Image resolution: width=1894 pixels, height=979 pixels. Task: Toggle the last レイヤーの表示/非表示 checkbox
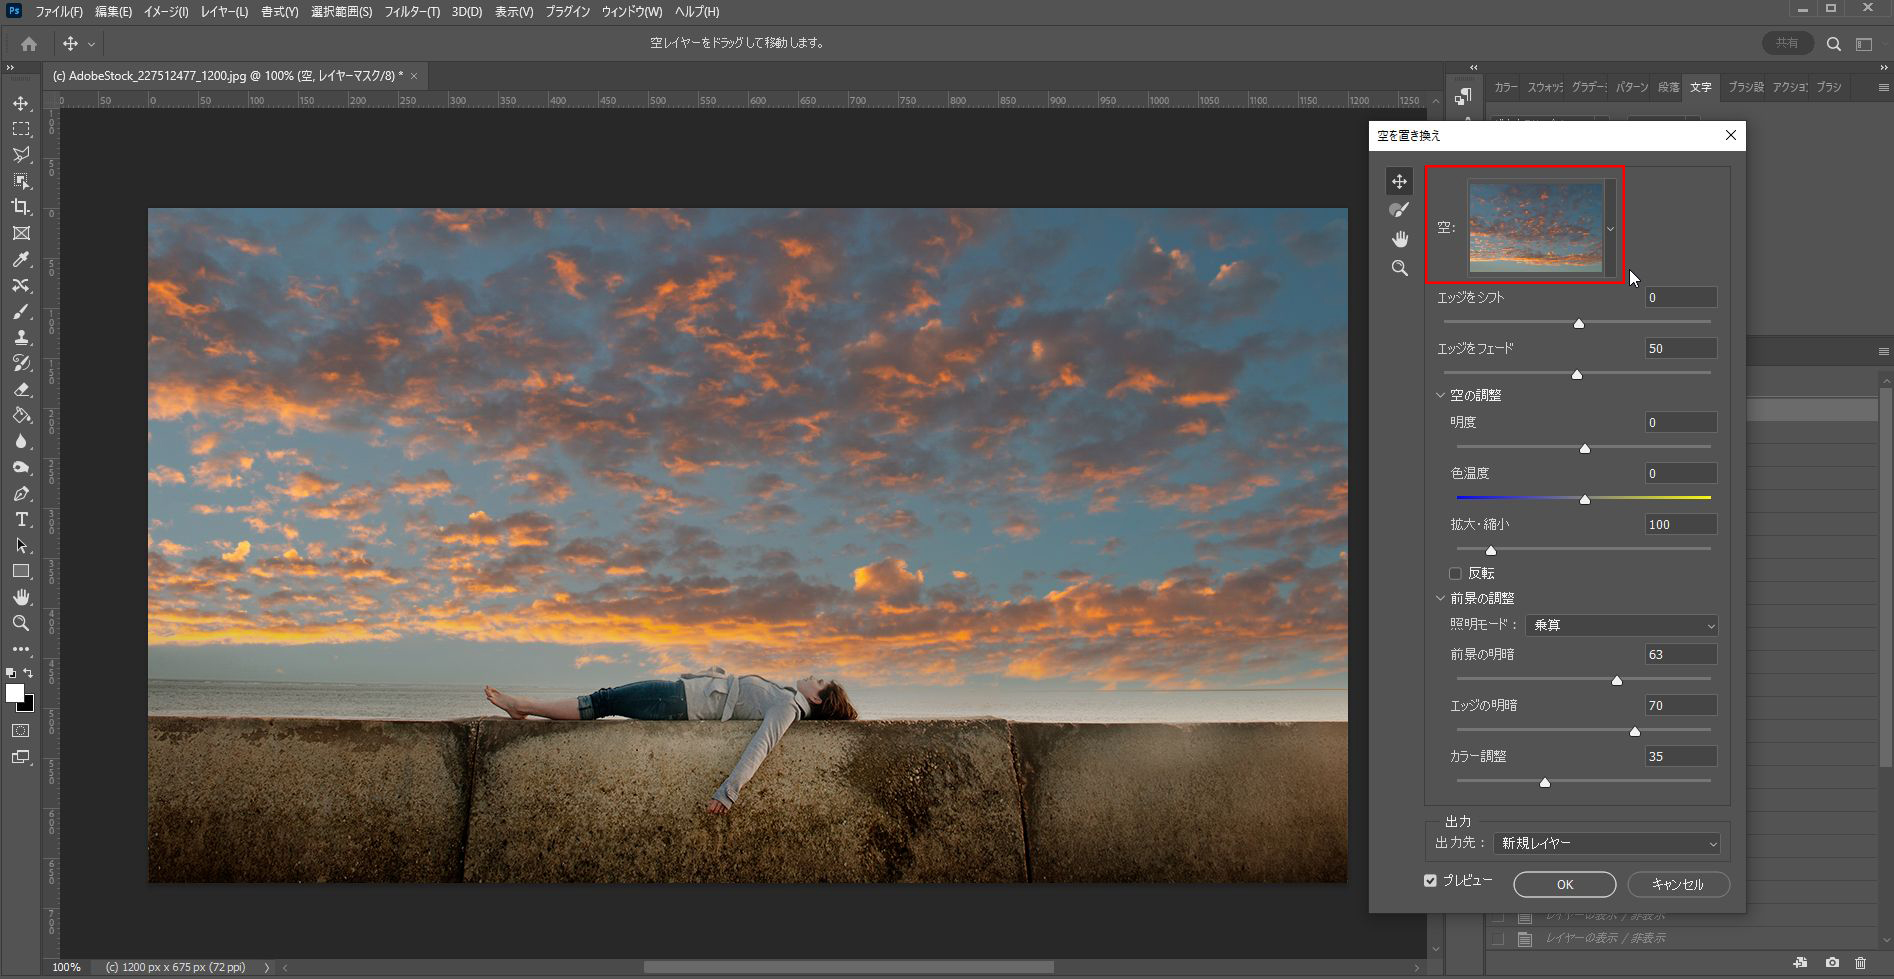(1497, 939)
